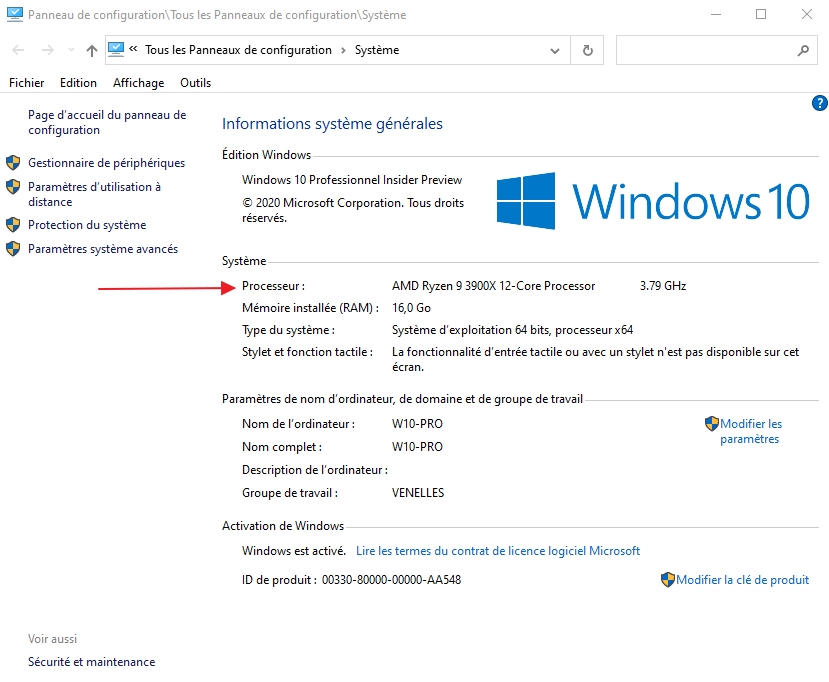Click 'Mémoire installée (RAM) :' label
Screen dimensions: 829x682
click(310, 308)
